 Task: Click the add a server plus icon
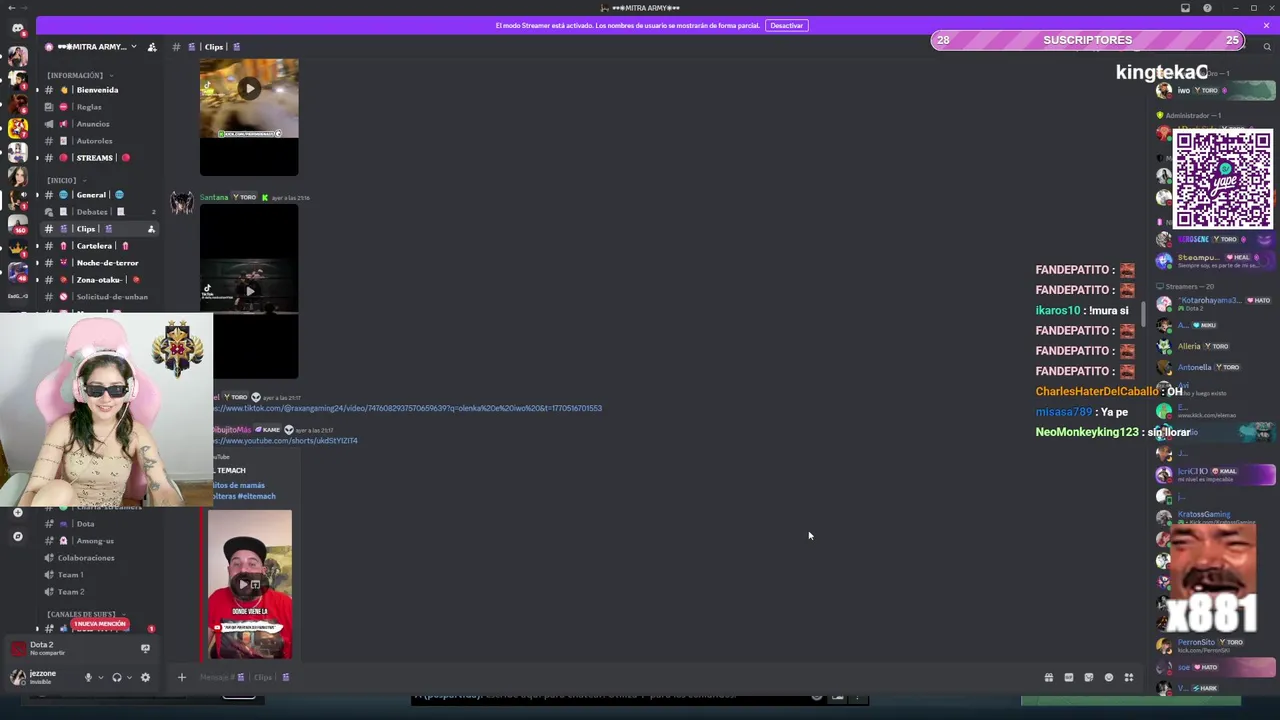[17, 512]
